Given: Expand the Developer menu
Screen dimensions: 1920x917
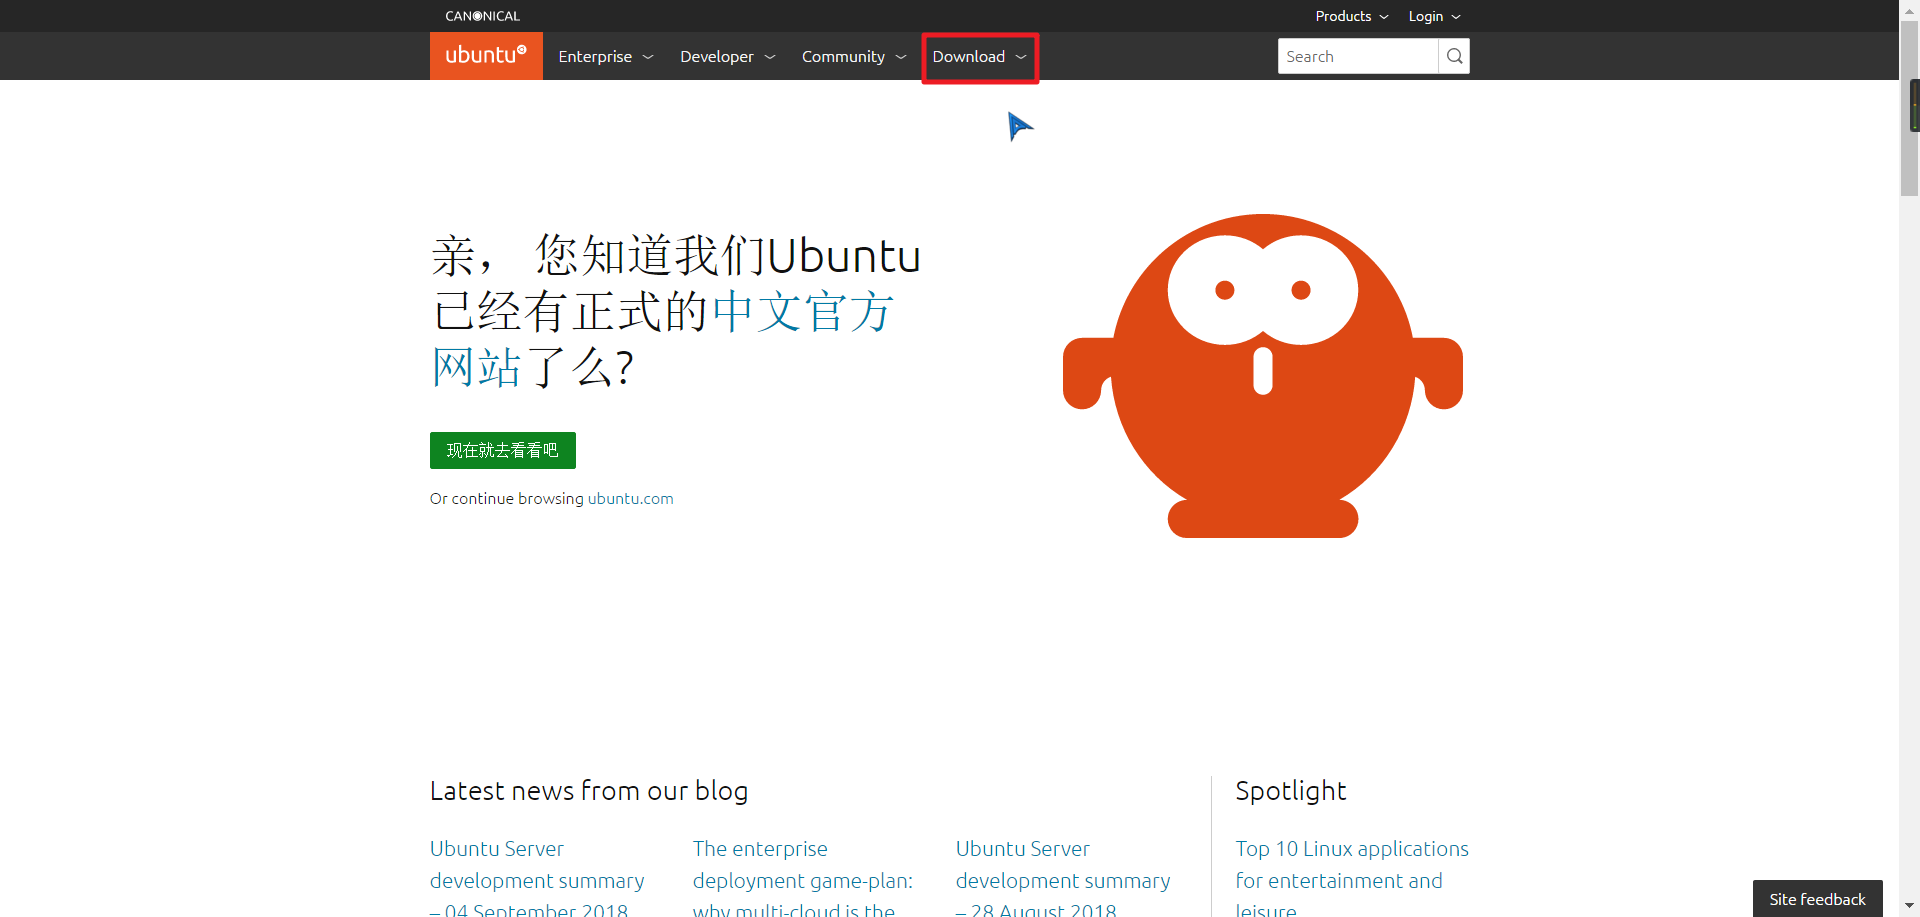Looking at the screenshot, I should click(x=727, y=57).
